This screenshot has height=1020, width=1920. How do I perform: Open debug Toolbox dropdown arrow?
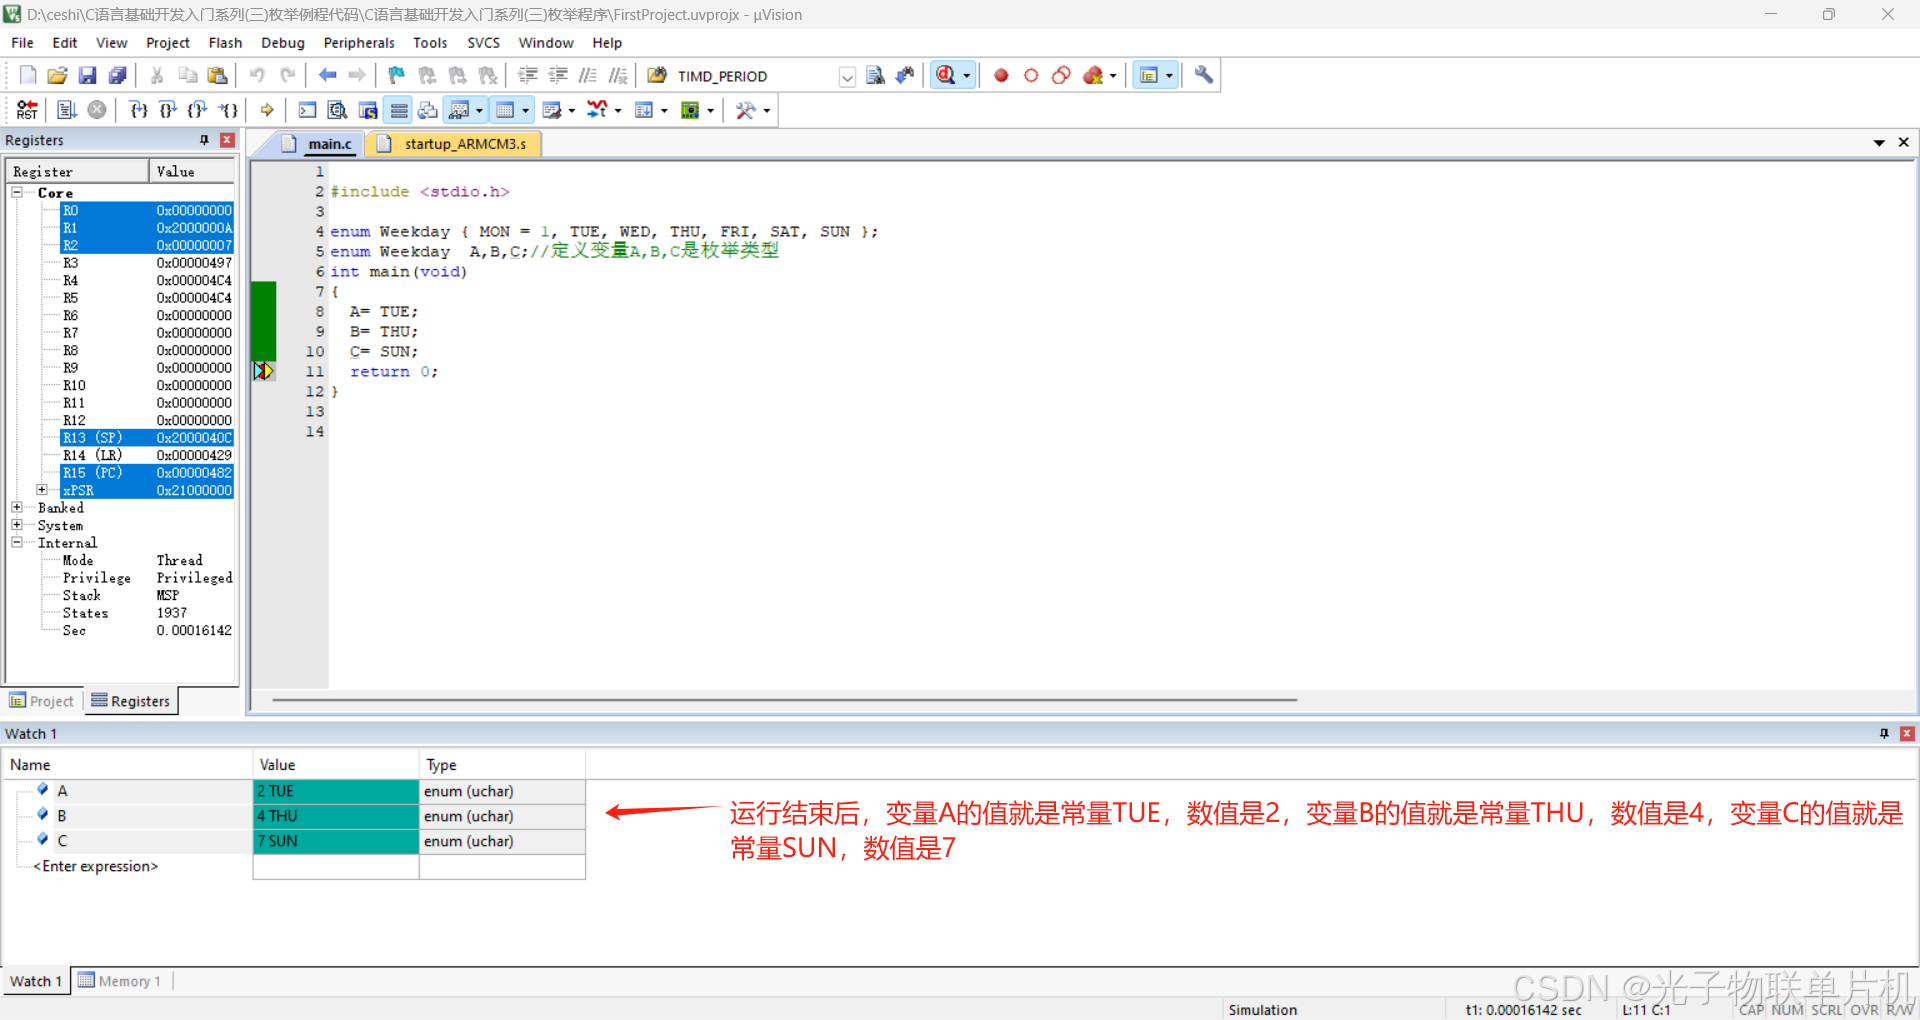pos(767,110)
